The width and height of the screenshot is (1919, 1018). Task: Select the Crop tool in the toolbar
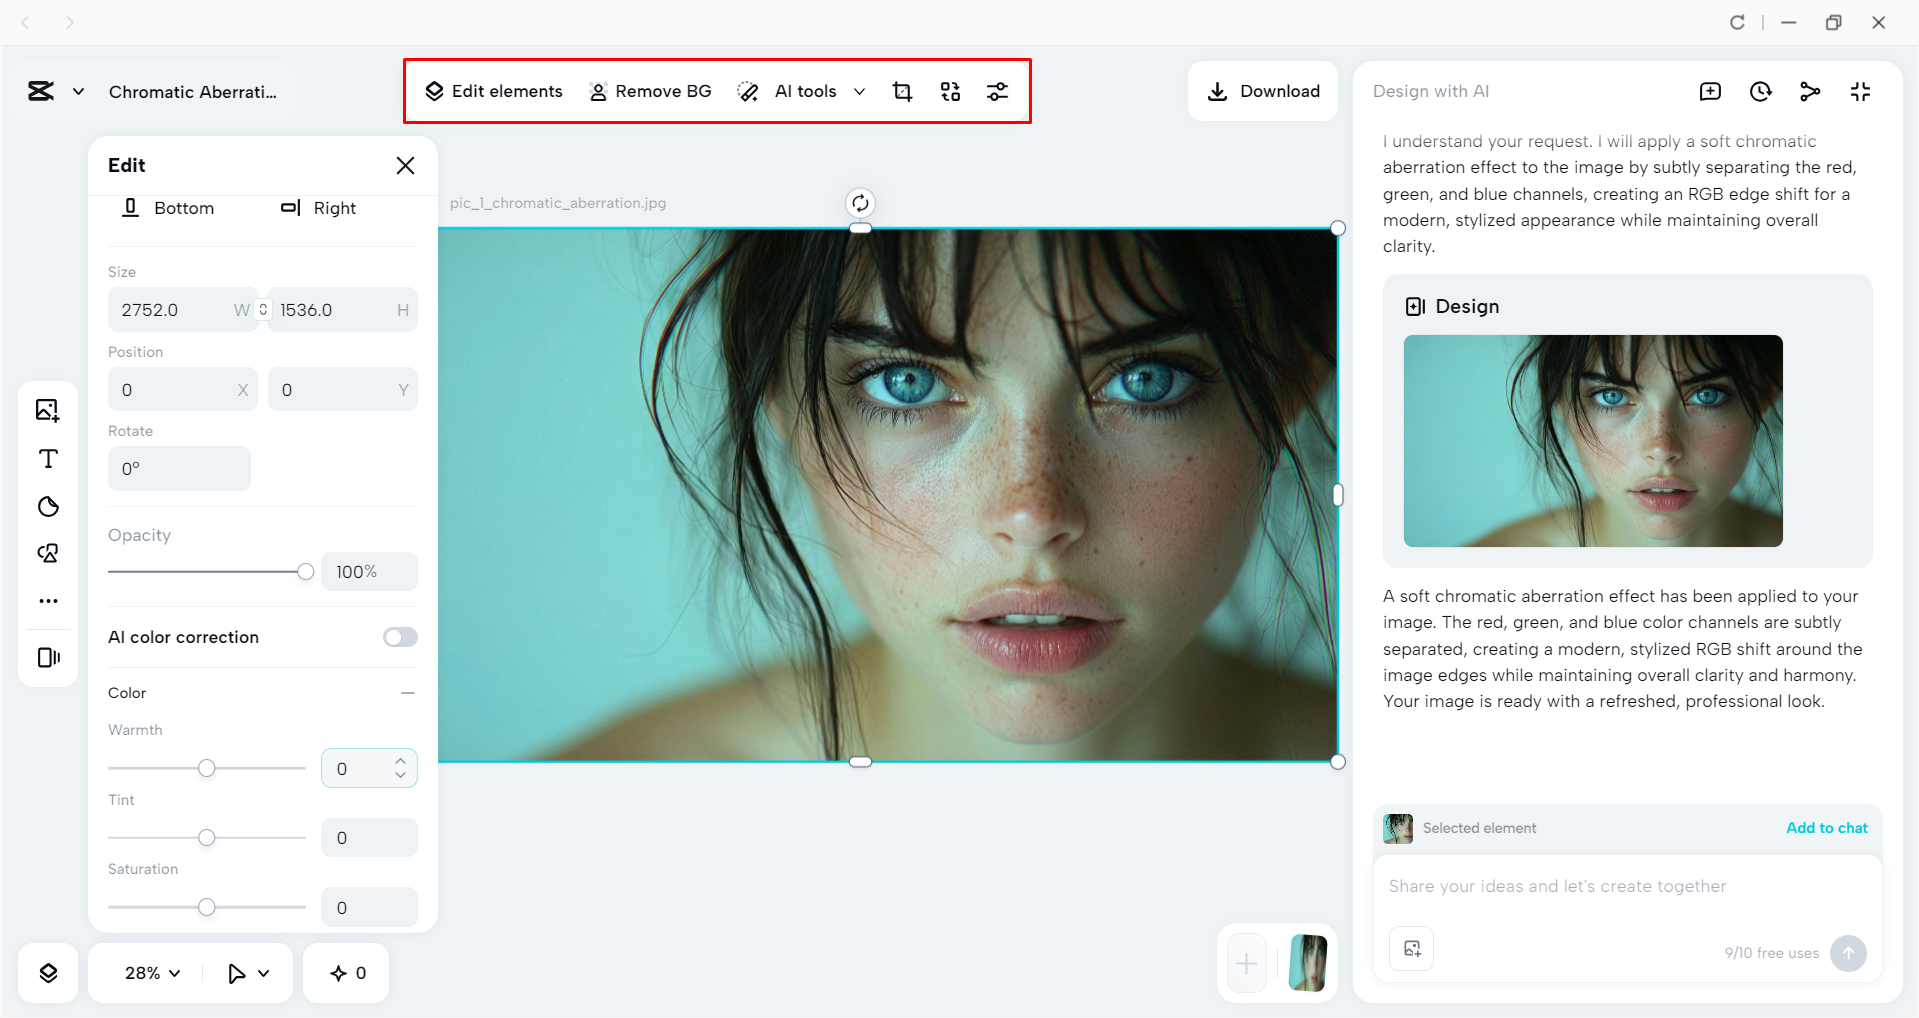coord(903,91)
